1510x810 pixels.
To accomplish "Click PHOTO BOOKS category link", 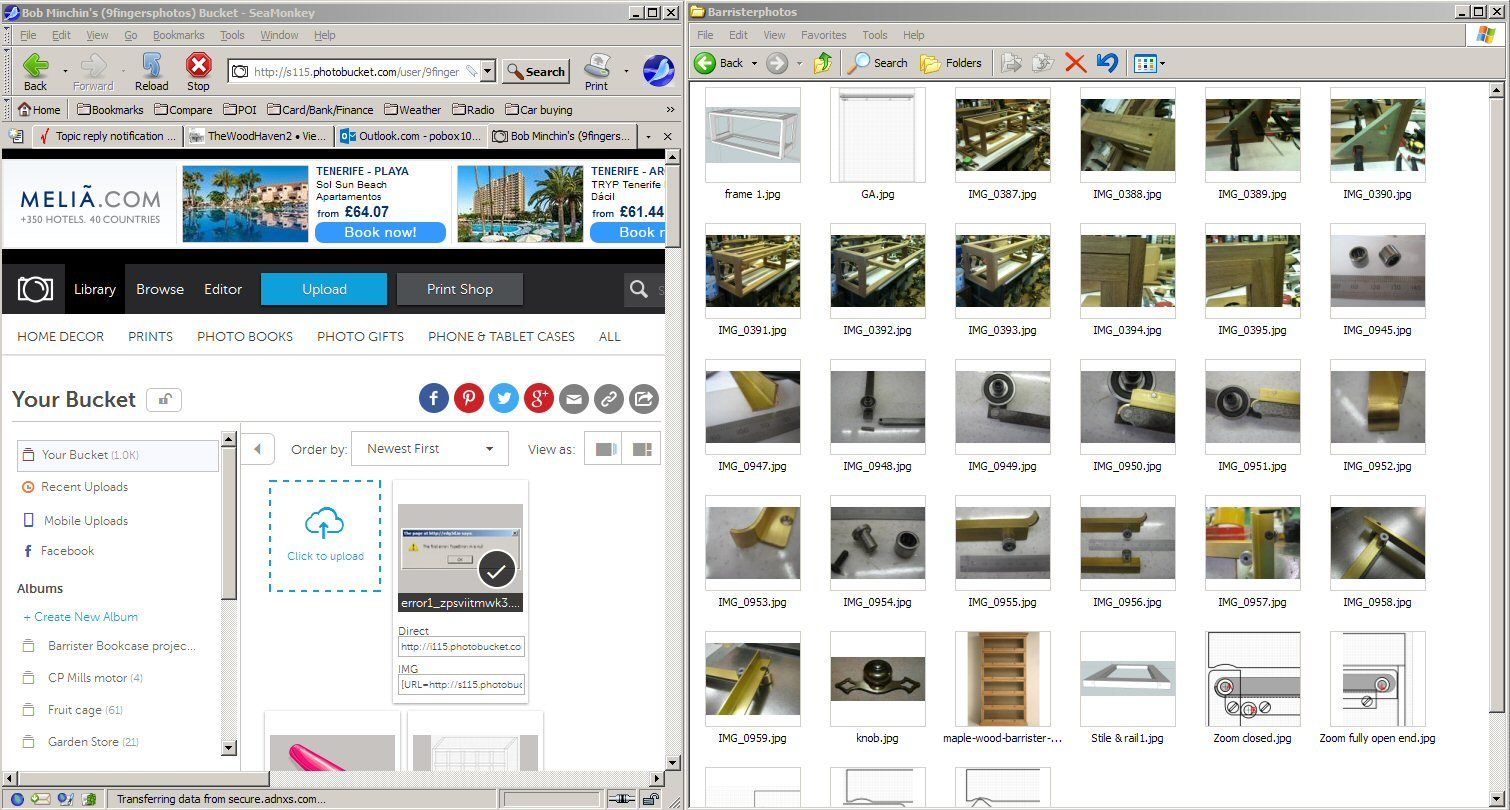I will click(245, 337).
